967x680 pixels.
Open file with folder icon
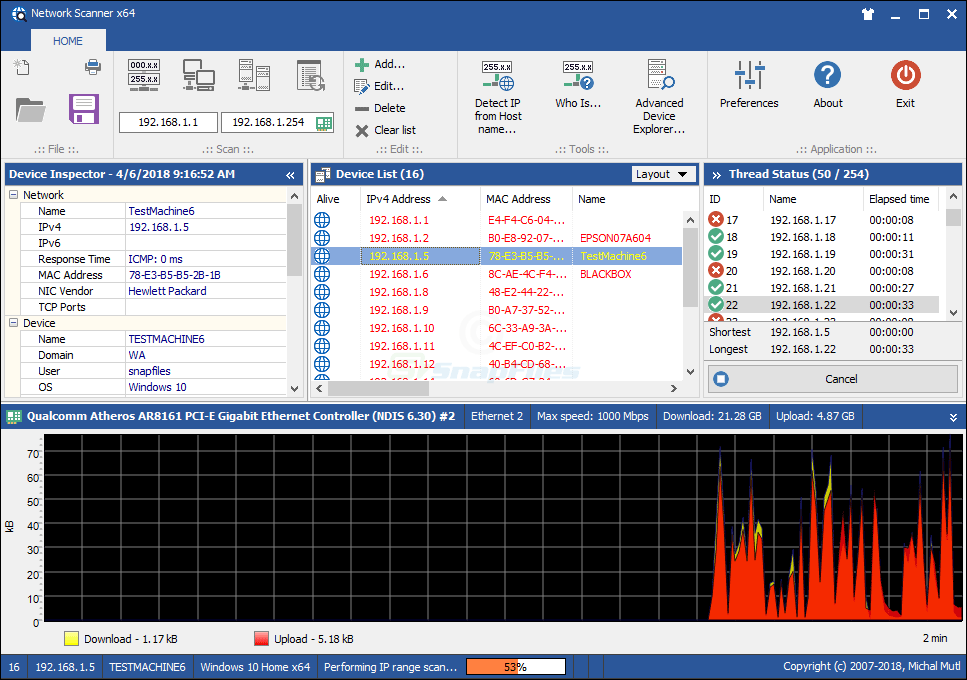coord(30,110)
